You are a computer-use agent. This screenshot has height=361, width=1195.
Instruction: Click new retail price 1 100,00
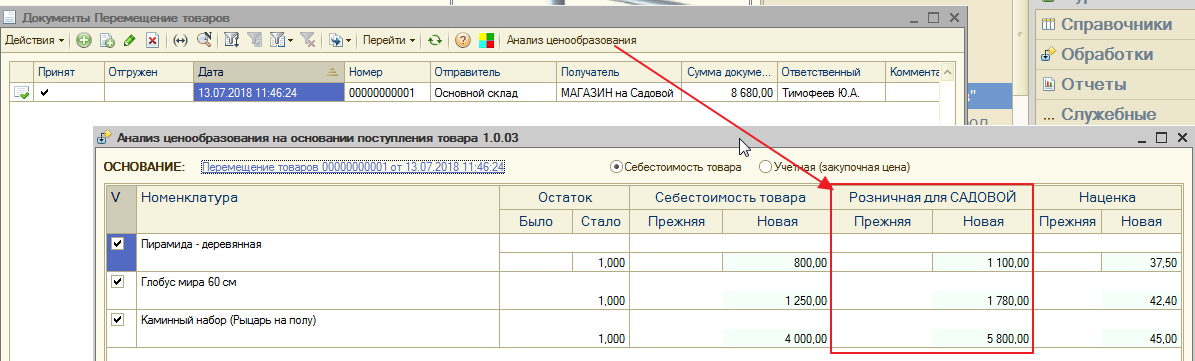(983, 263)
